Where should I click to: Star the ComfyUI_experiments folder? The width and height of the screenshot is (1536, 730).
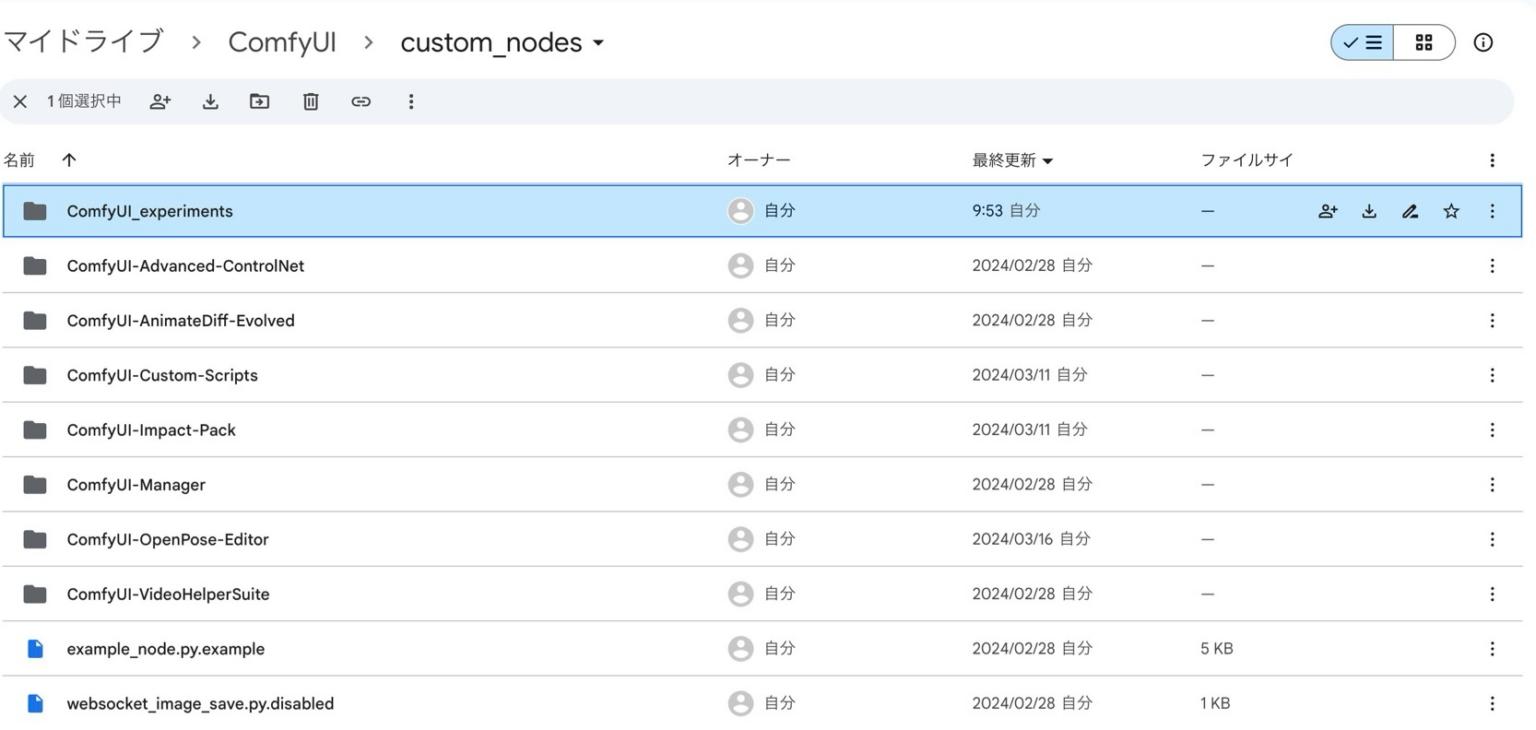pos(1451,211)
